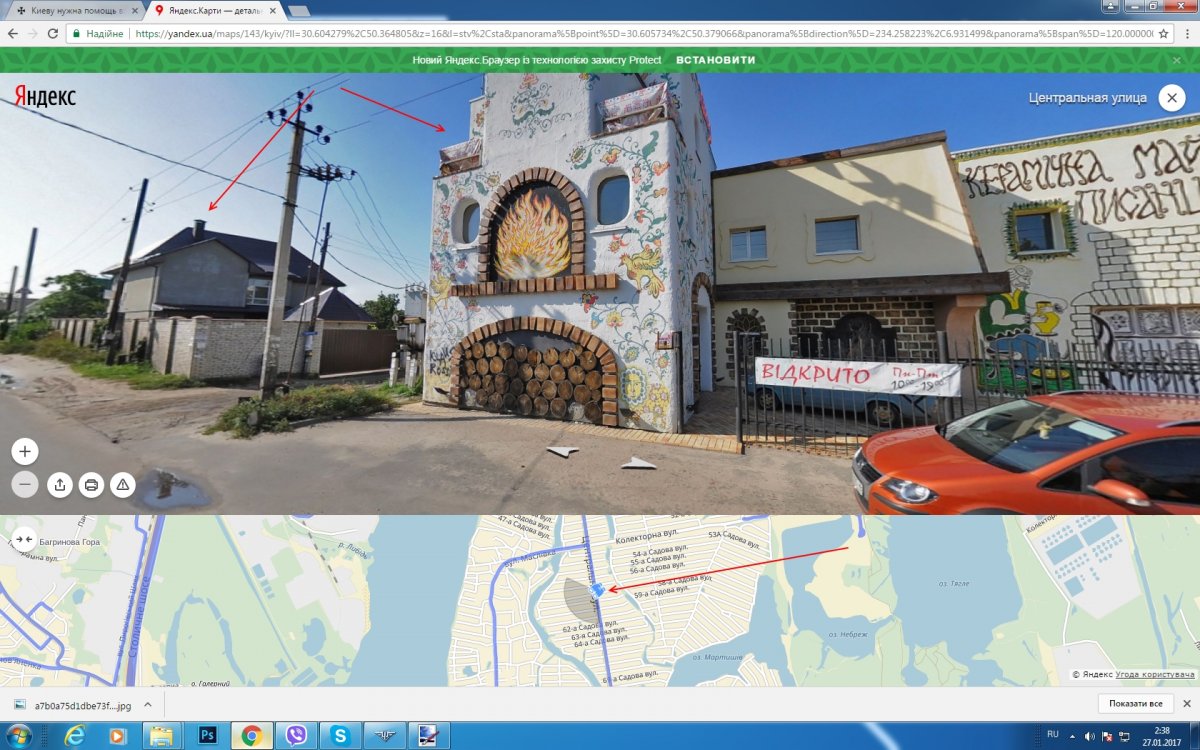Launch Internet Explorer from the taskbar

coord(73,735)
